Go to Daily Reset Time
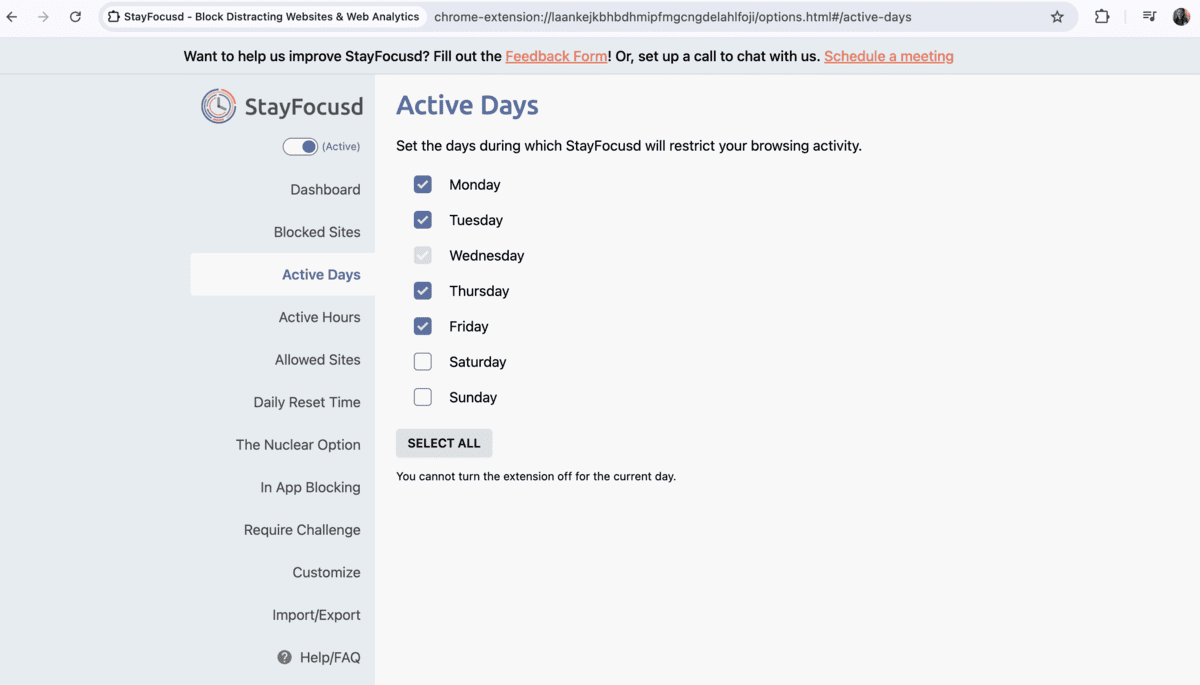Screen dimensions: 1200x685 click(307, 402)
